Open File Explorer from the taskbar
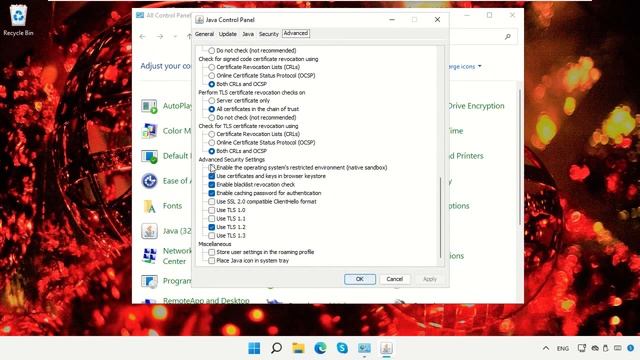The image size is (640, 360). (x=298, y=348)
